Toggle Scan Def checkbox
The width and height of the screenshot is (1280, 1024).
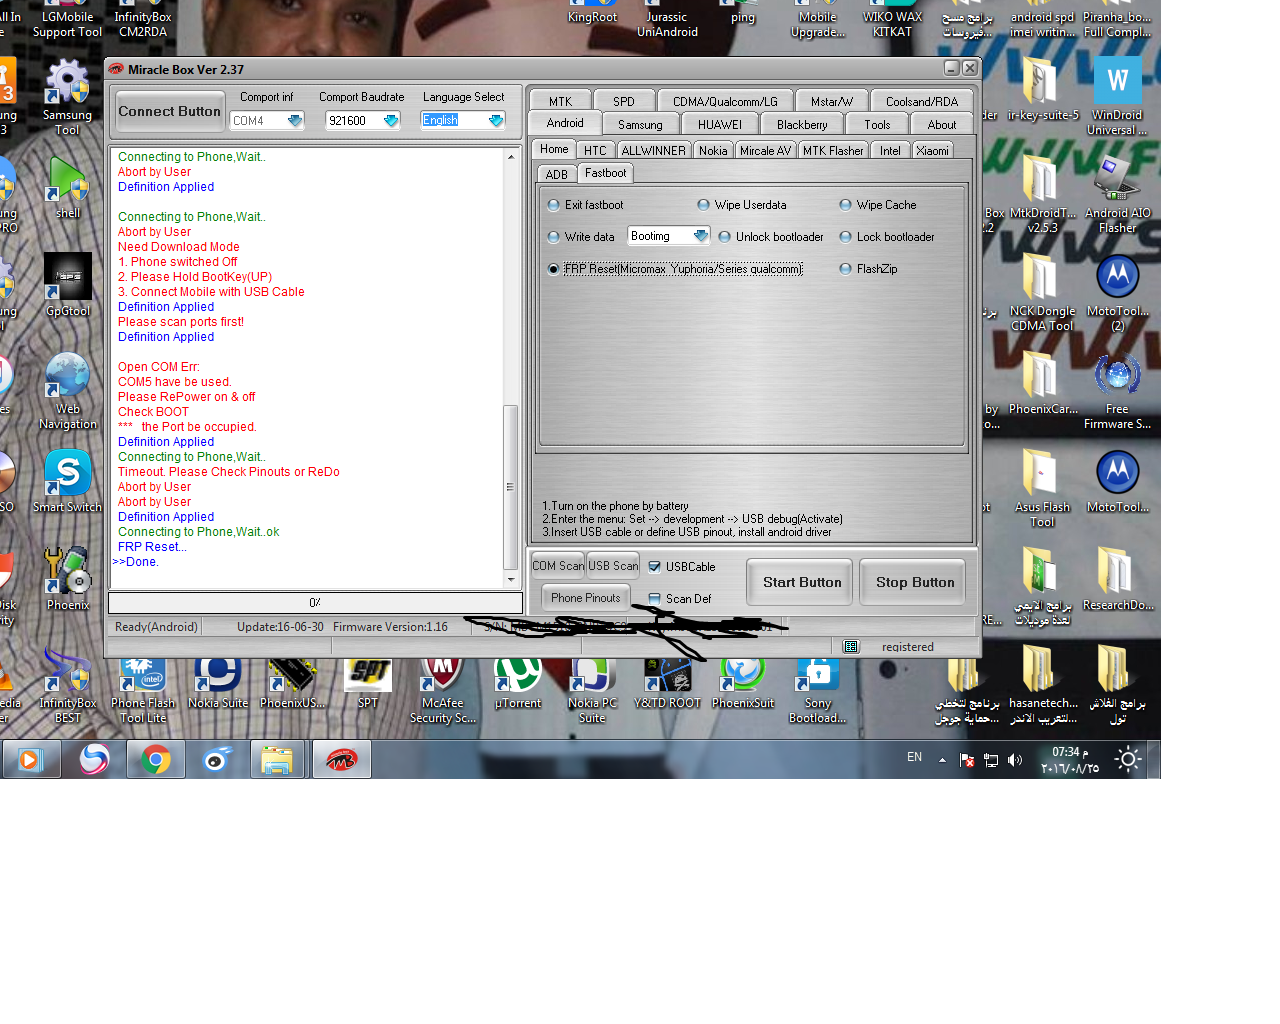(680, 599)
